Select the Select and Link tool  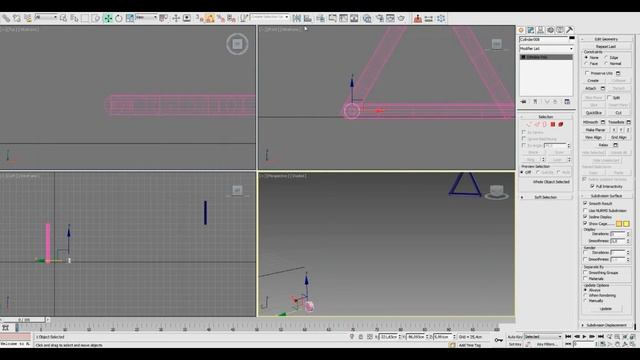coord(6,18)
